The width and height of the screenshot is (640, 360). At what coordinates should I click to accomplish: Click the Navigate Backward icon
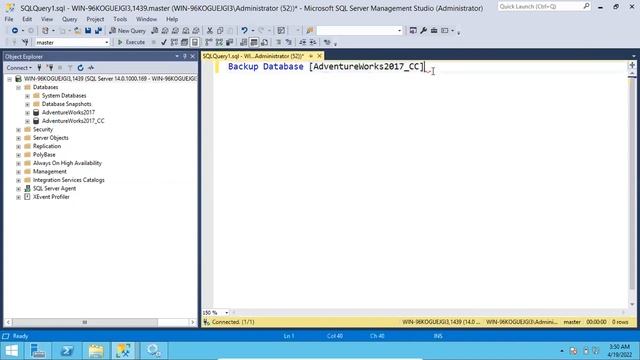tap(15, 31)
